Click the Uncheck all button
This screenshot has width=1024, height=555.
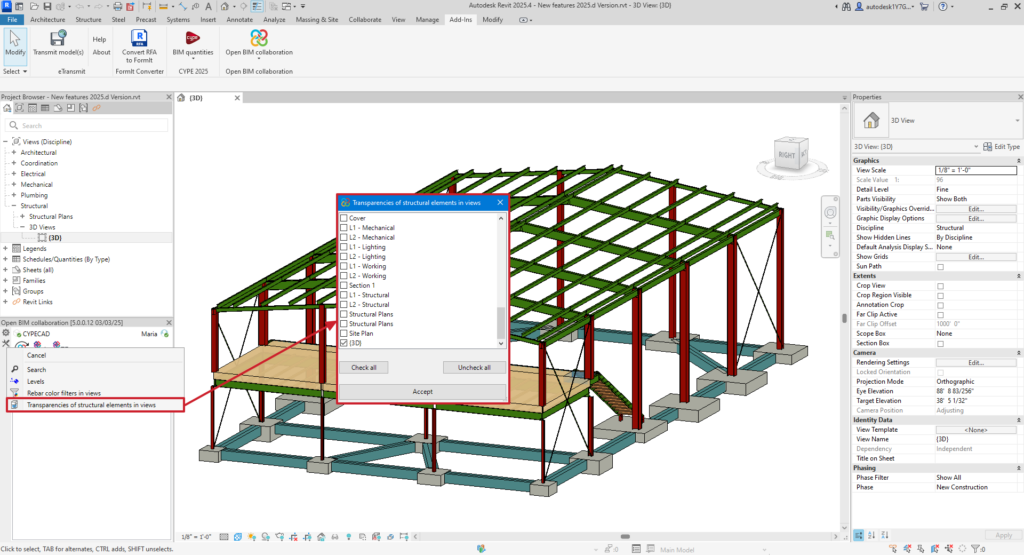(474, 368)
